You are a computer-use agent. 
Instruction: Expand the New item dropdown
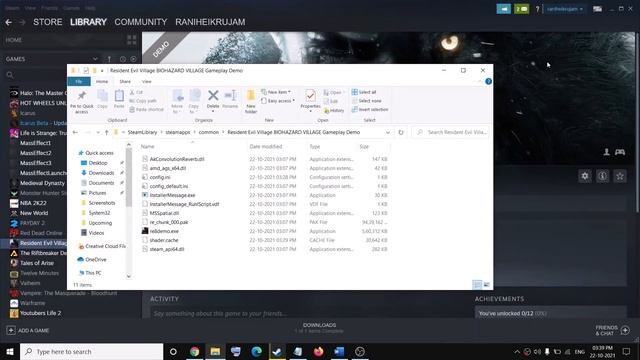point(276,92)
